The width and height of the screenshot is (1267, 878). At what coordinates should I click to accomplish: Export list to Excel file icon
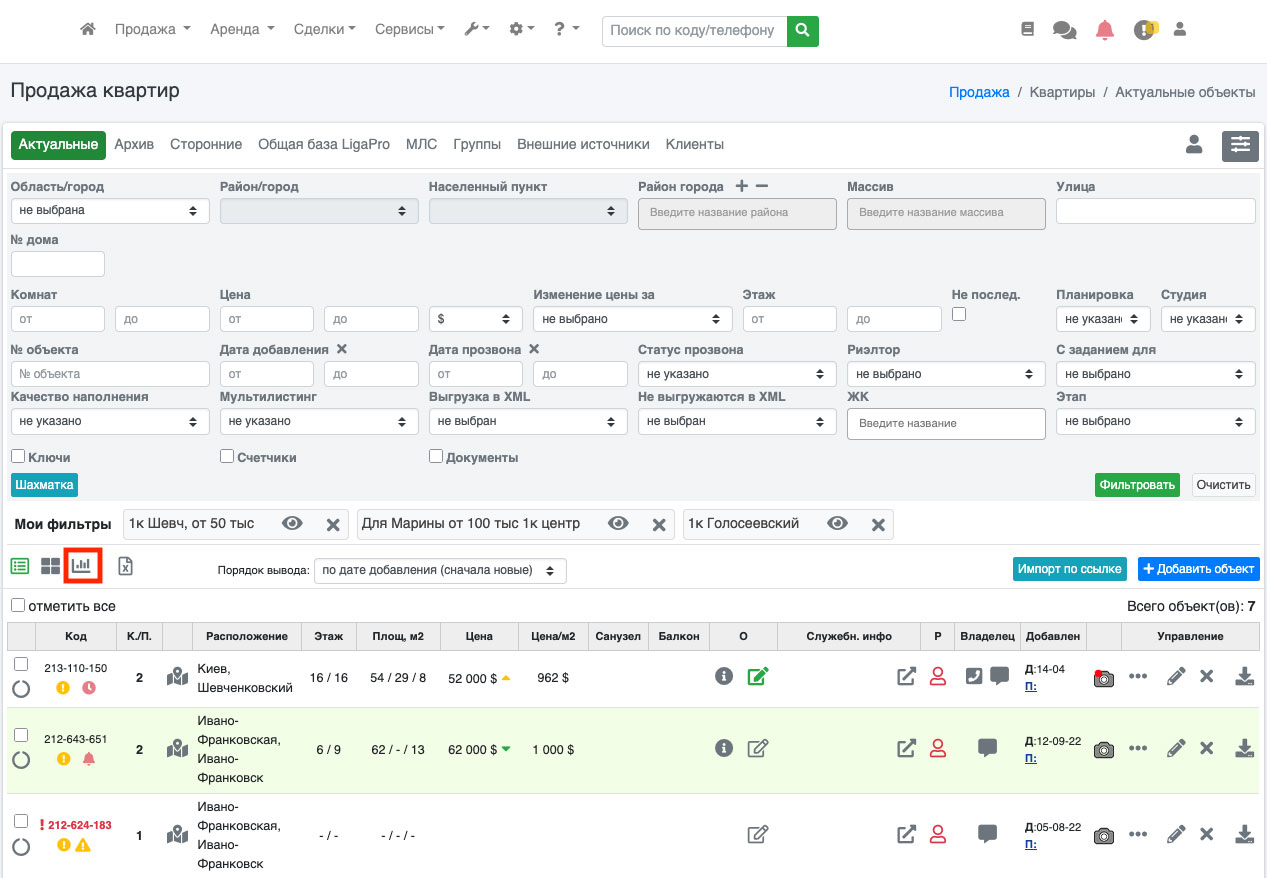pos(125,566)
